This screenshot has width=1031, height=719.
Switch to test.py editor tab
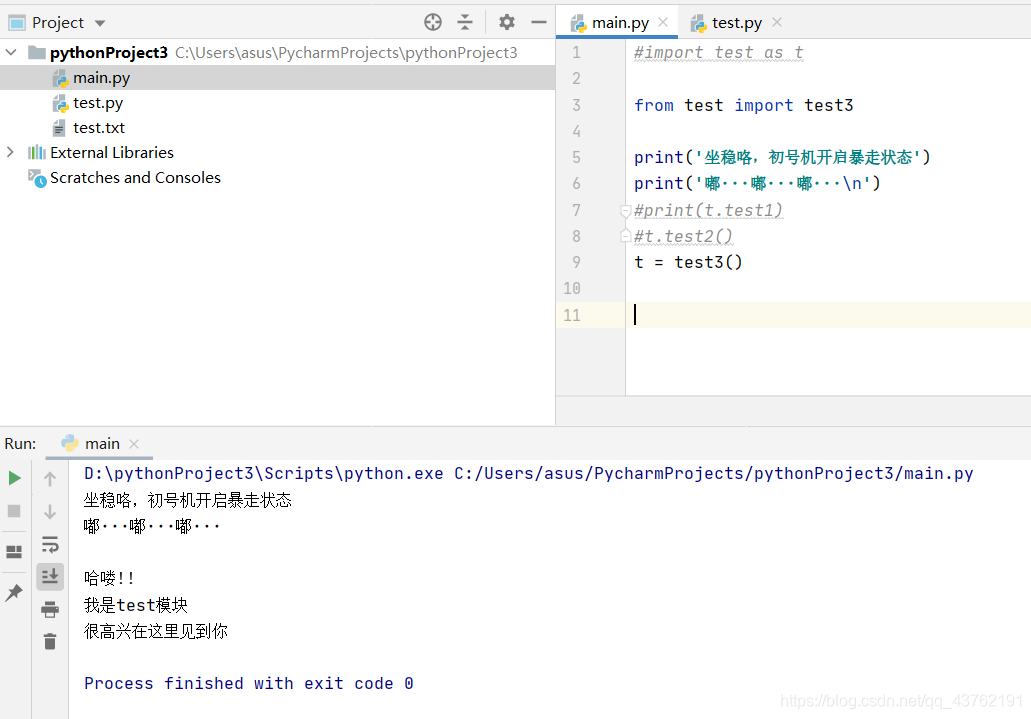pyautogui.click(x=736, y=23)
